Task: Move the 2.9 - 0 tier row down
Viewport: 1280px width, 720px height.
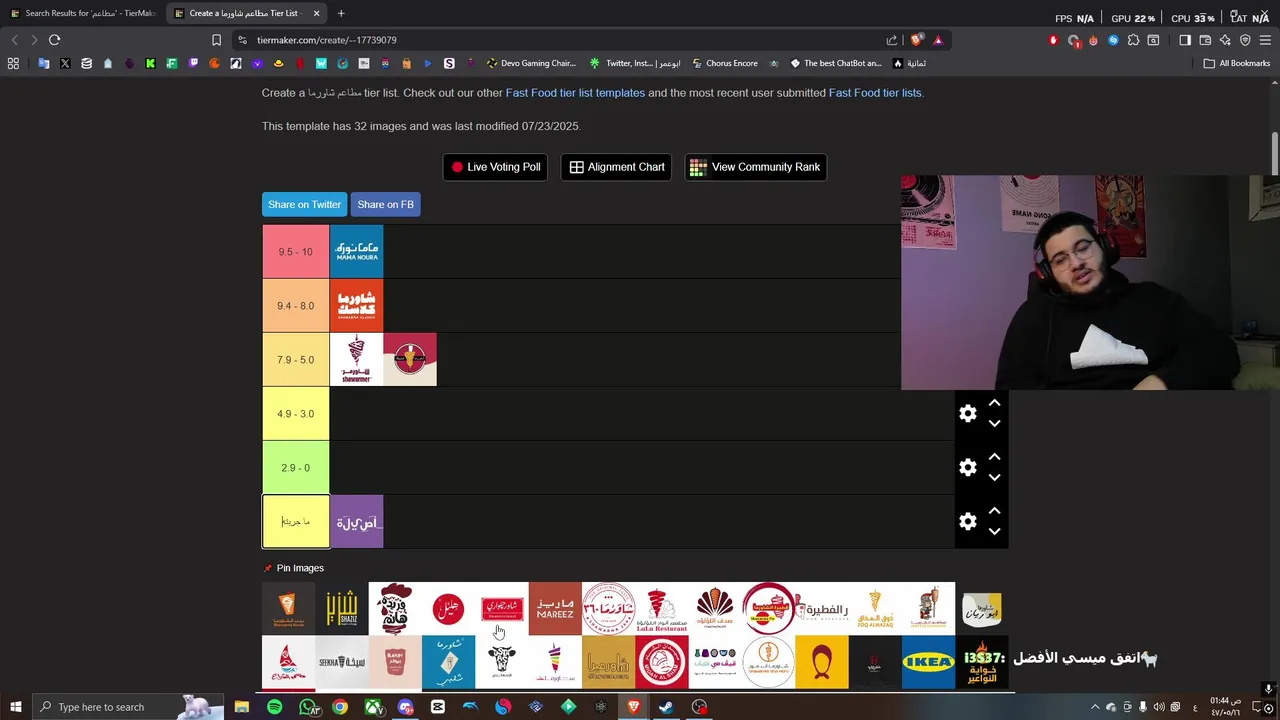Action: click(x=994, y=478)
